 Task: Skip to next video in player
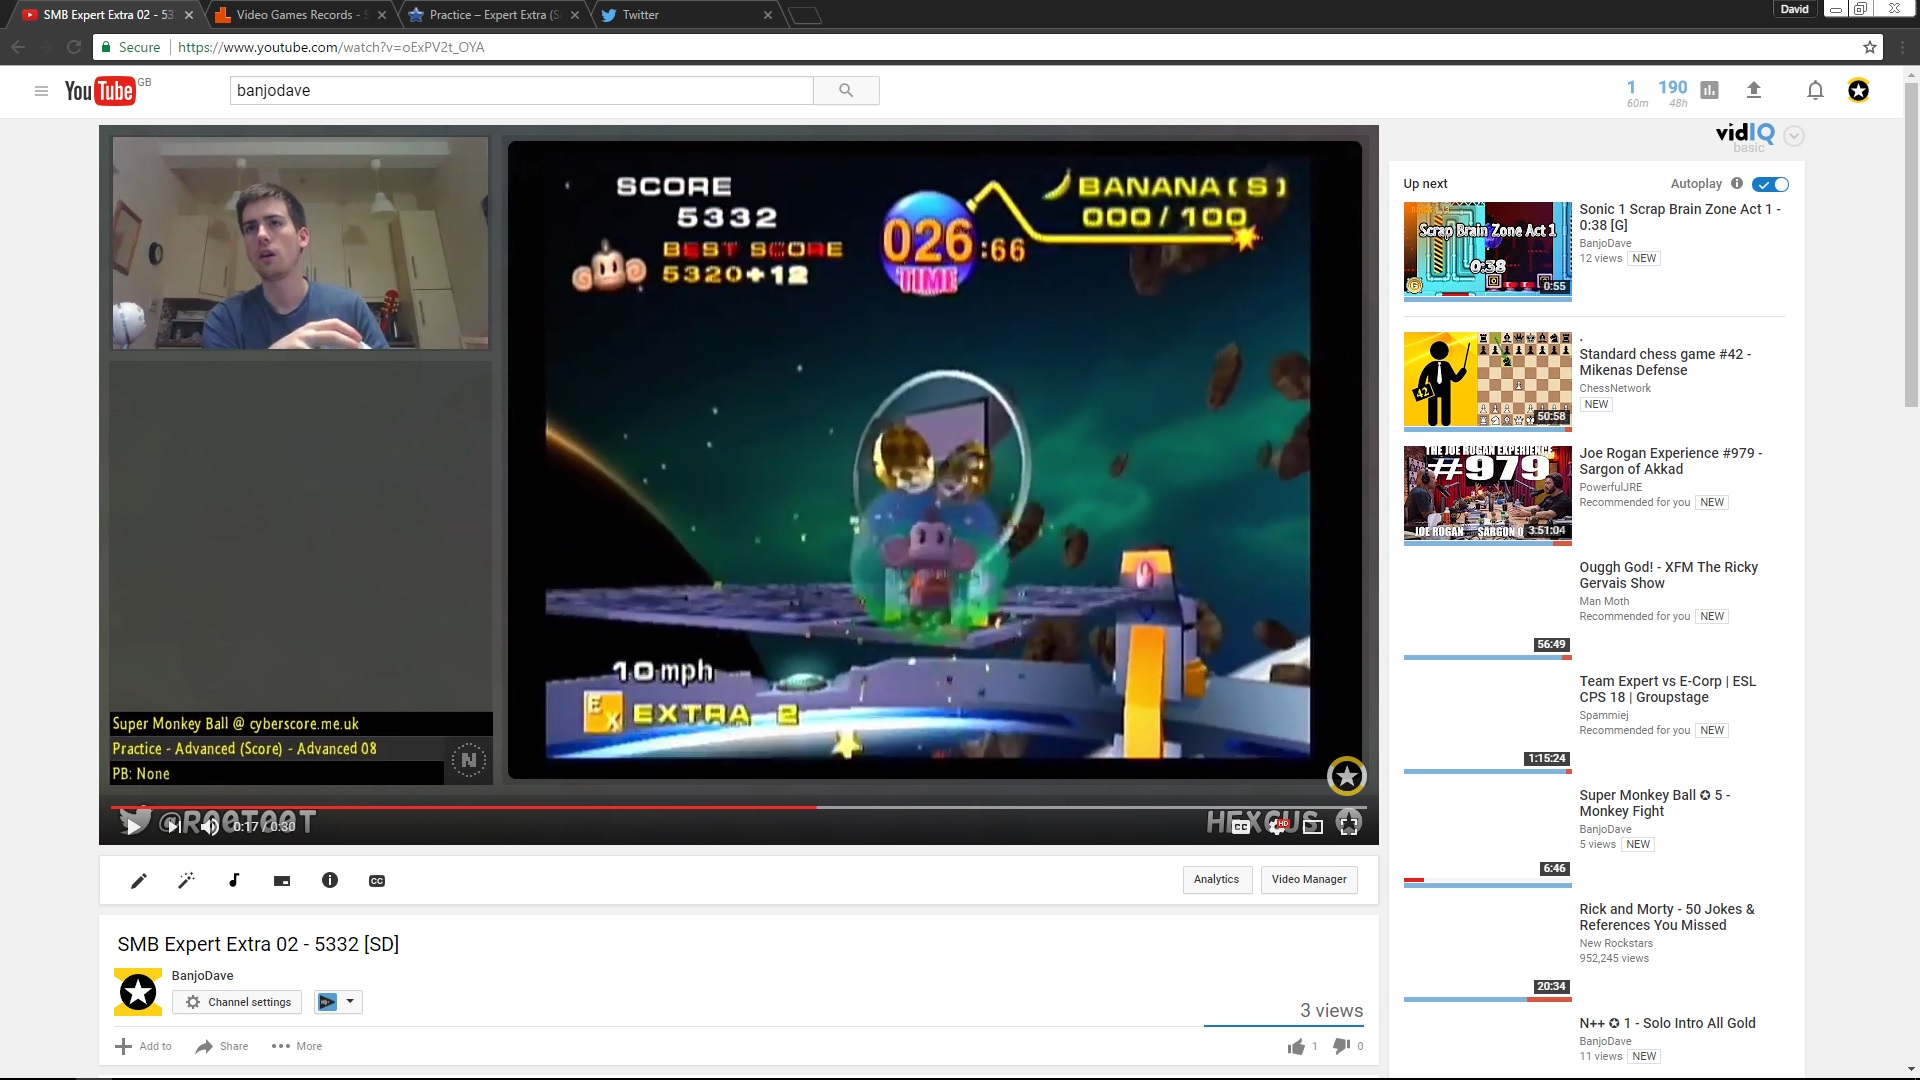point(173,825)
